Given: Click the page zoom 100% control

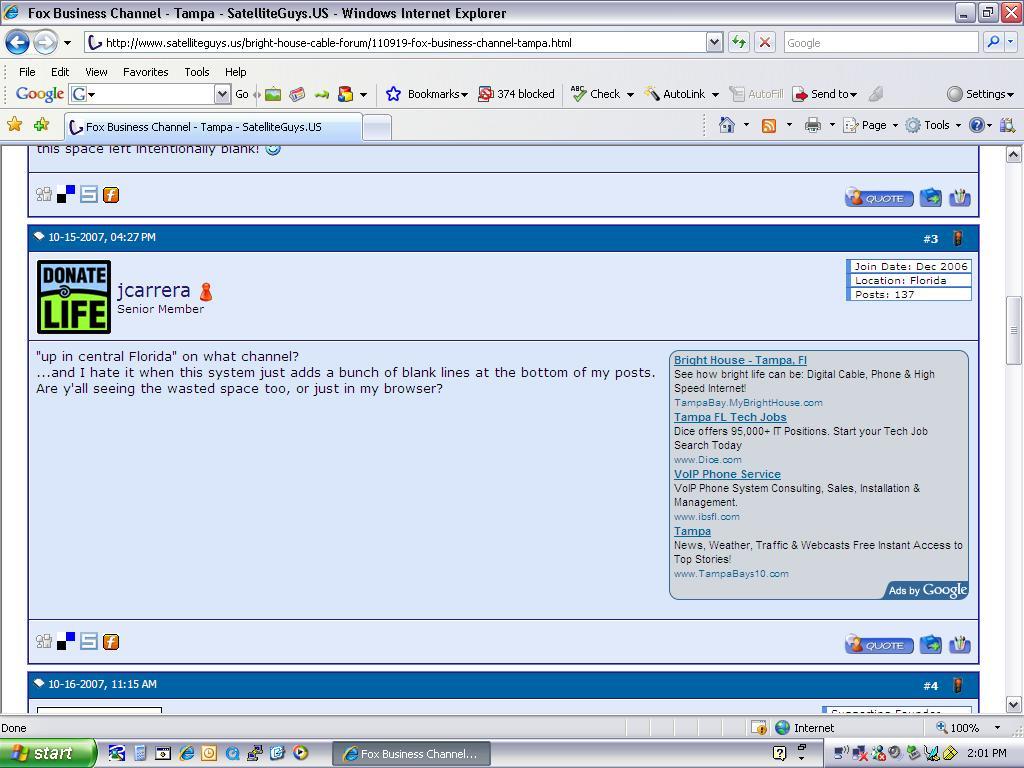Looking at the screenshot, I should pos(968,728).
